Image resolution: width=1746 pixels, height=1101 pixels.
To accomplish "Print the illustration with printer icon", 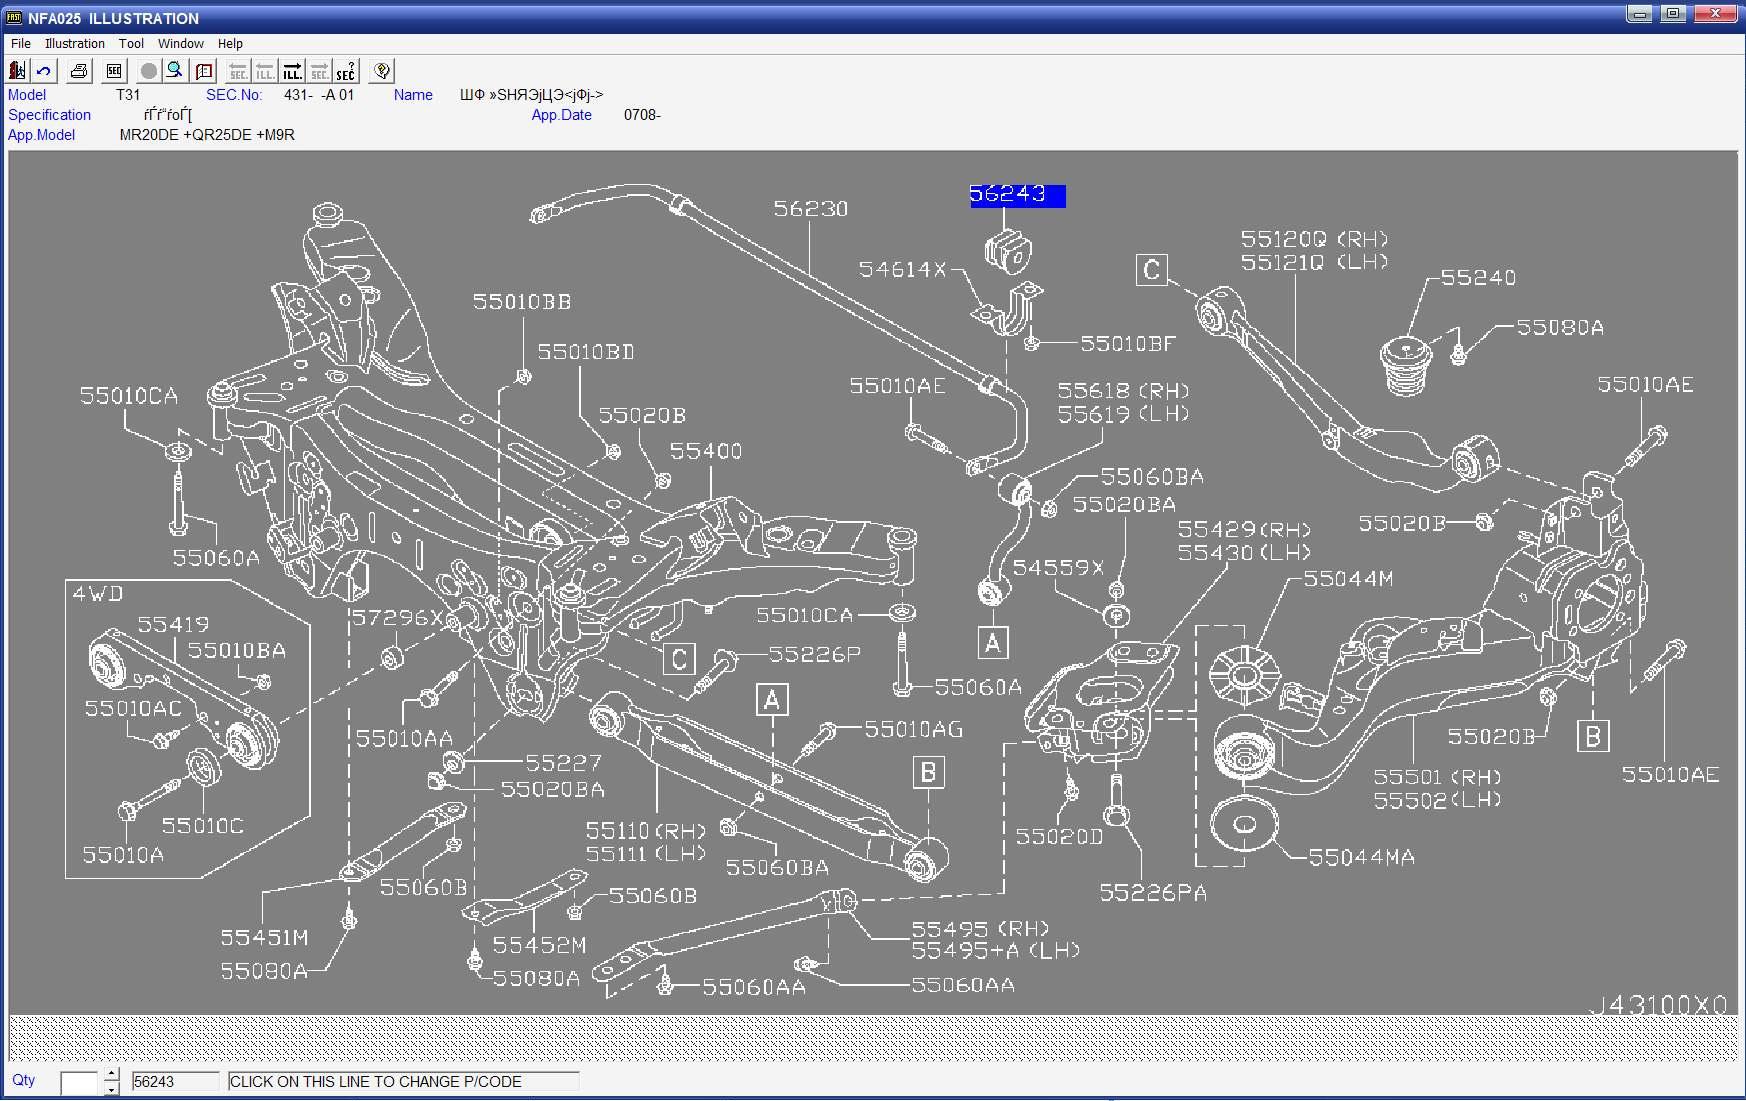I will (x=79, y=71).
